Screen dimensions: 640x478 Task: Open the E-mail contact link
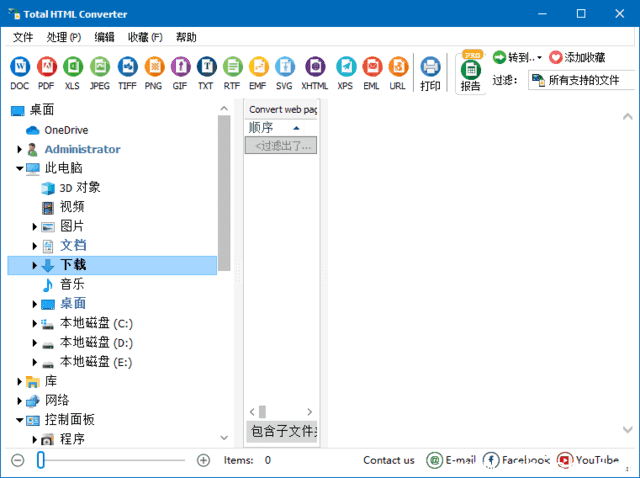(451, 460)
